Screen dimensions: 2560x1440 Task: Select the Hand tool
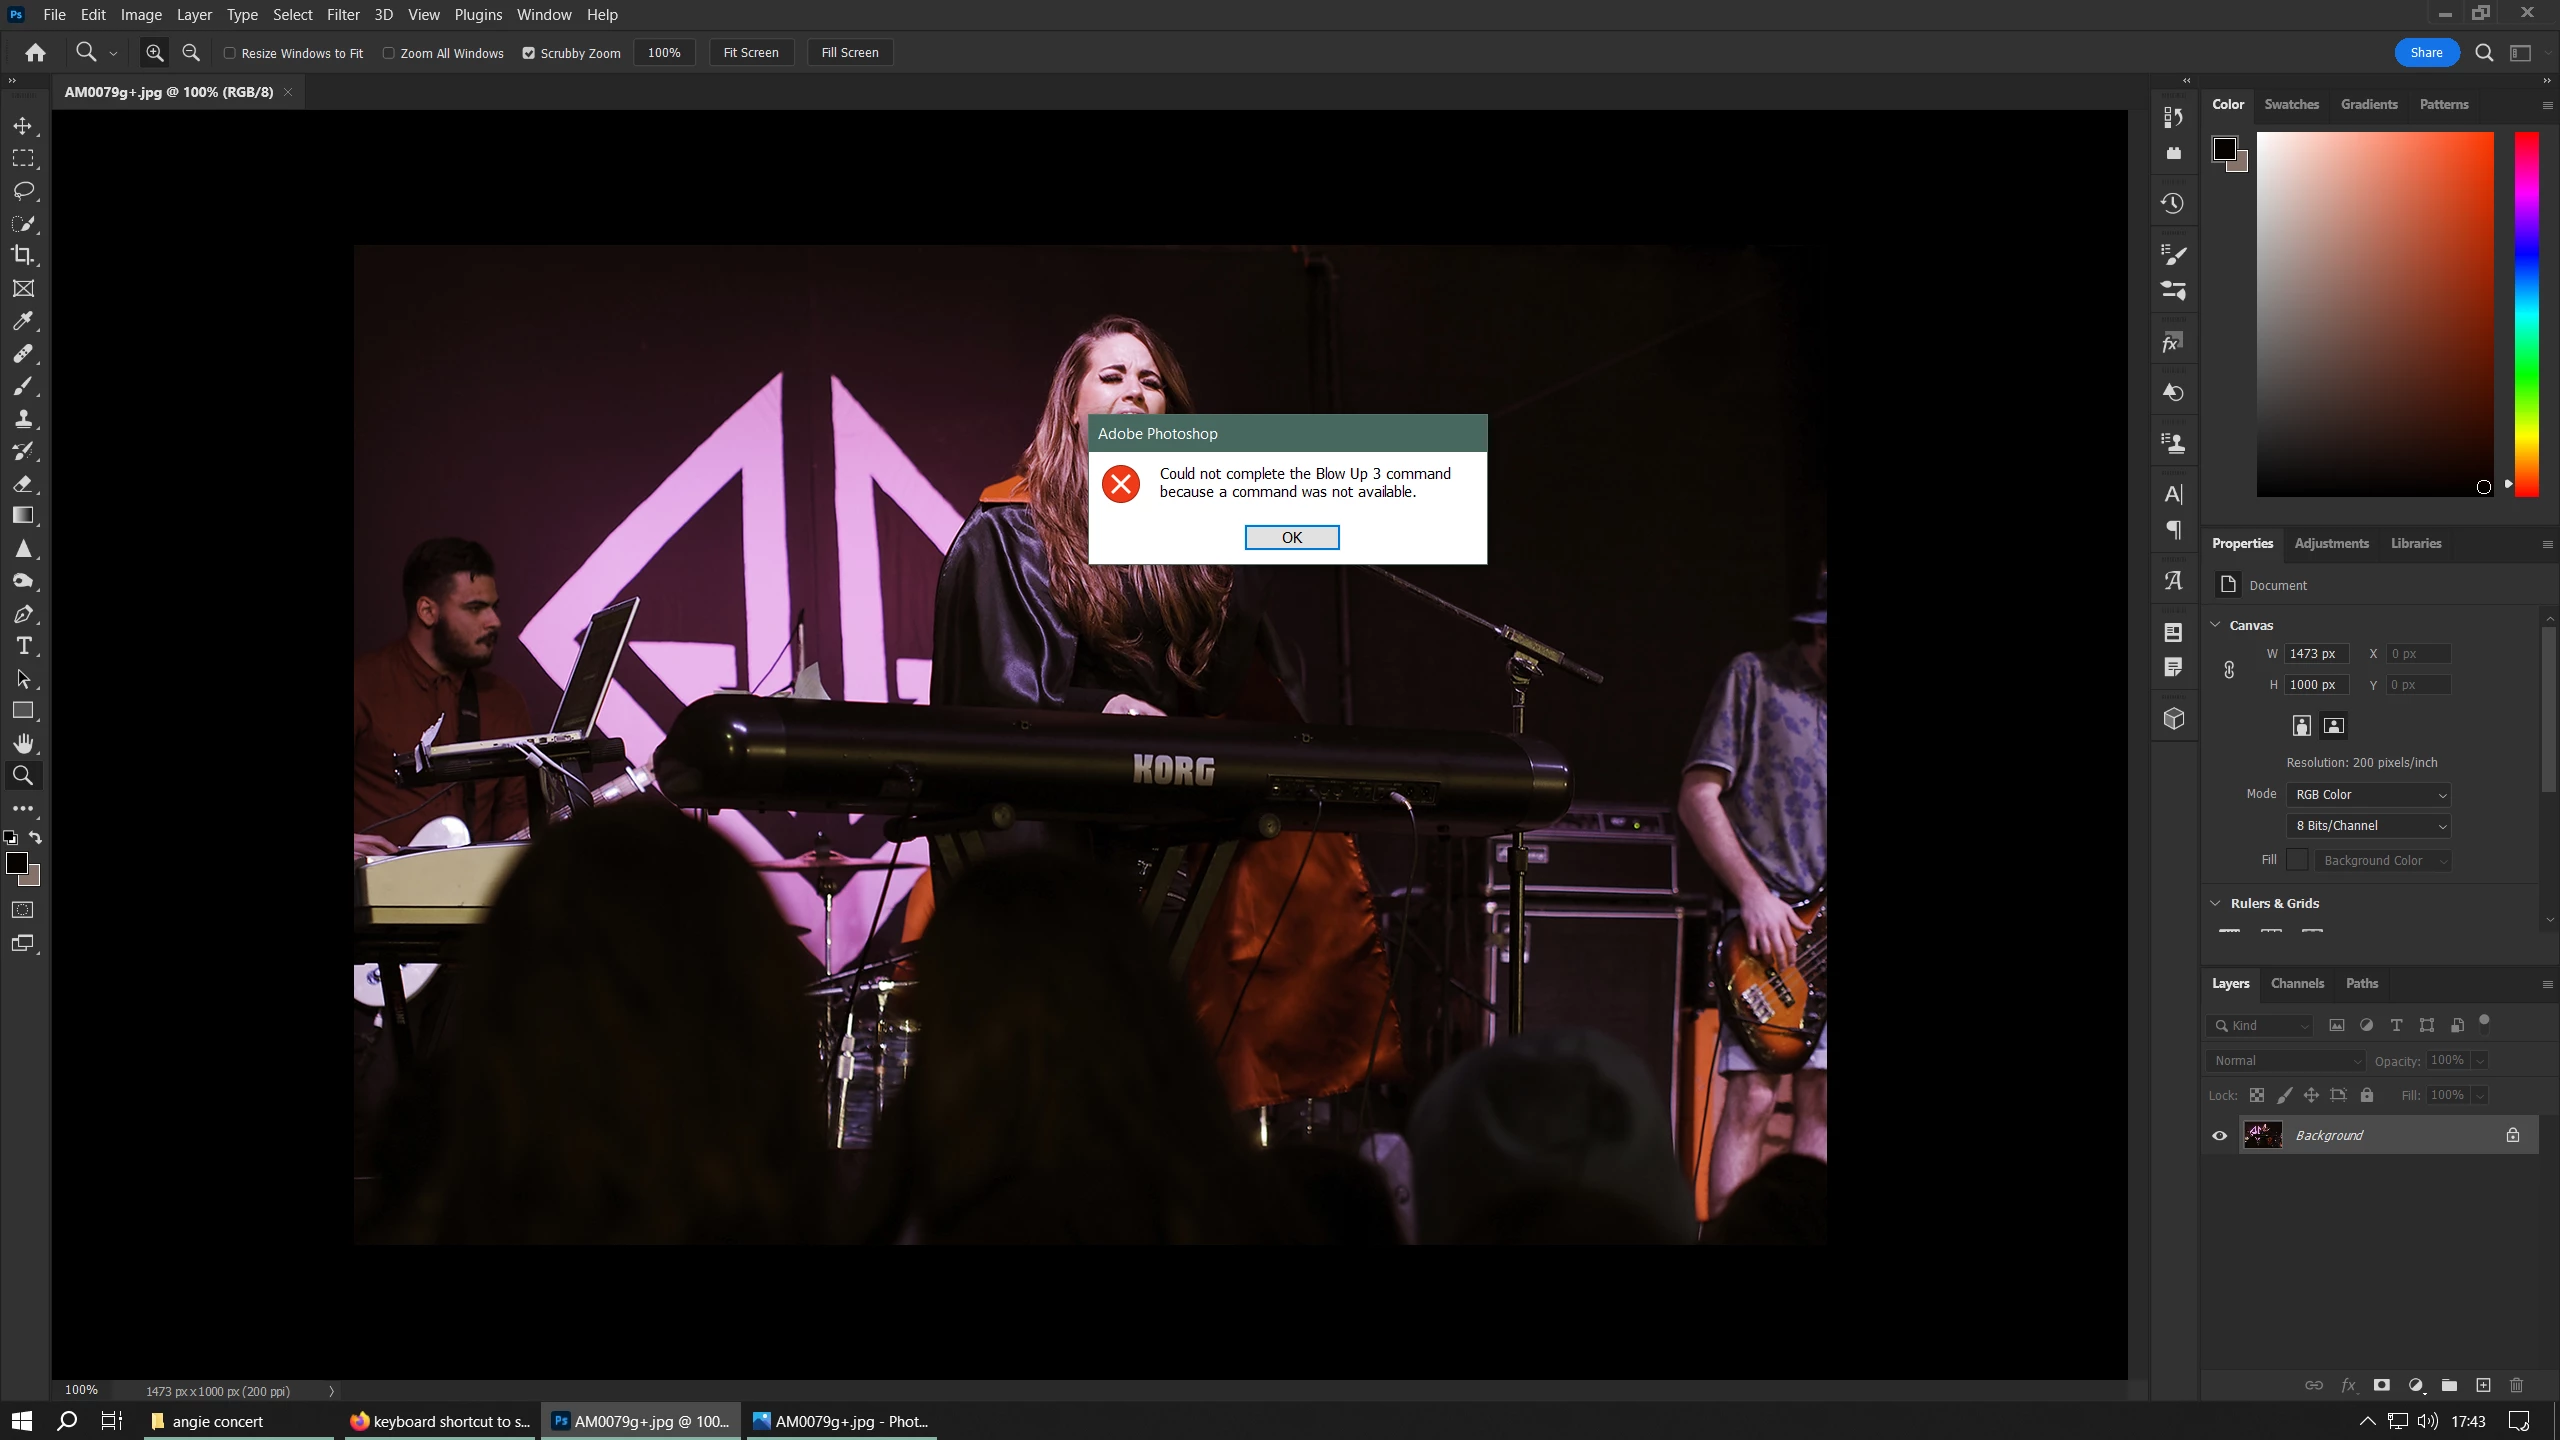point(23,743)
